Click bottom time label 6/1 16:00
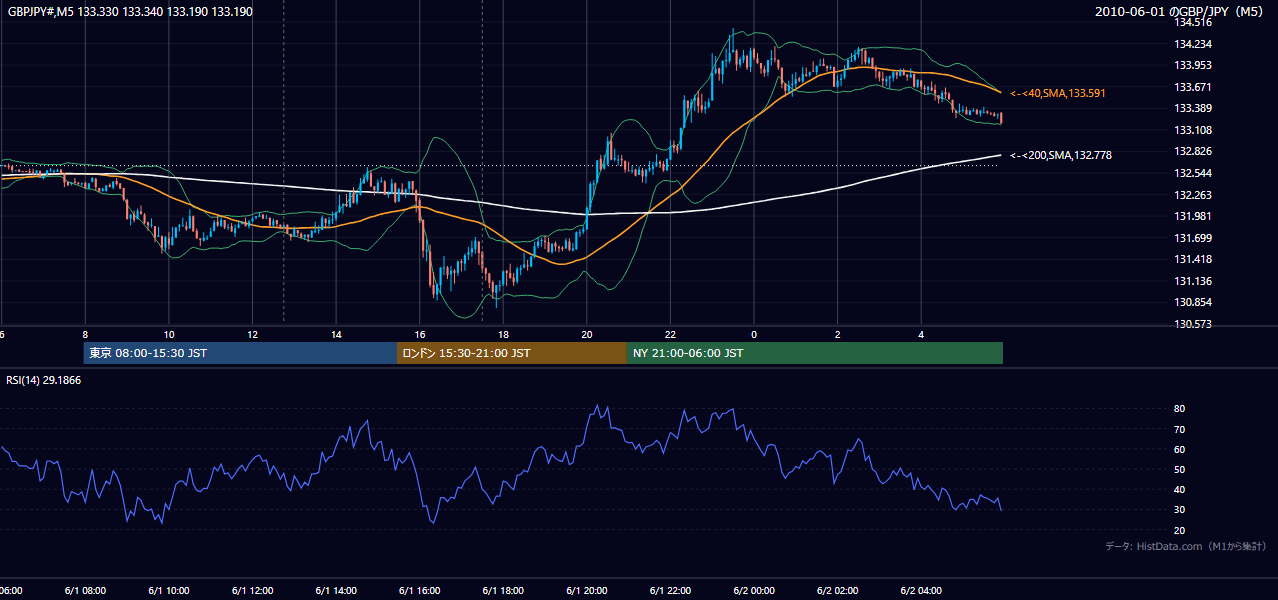The image size is (1278, 600). (420, 590)
